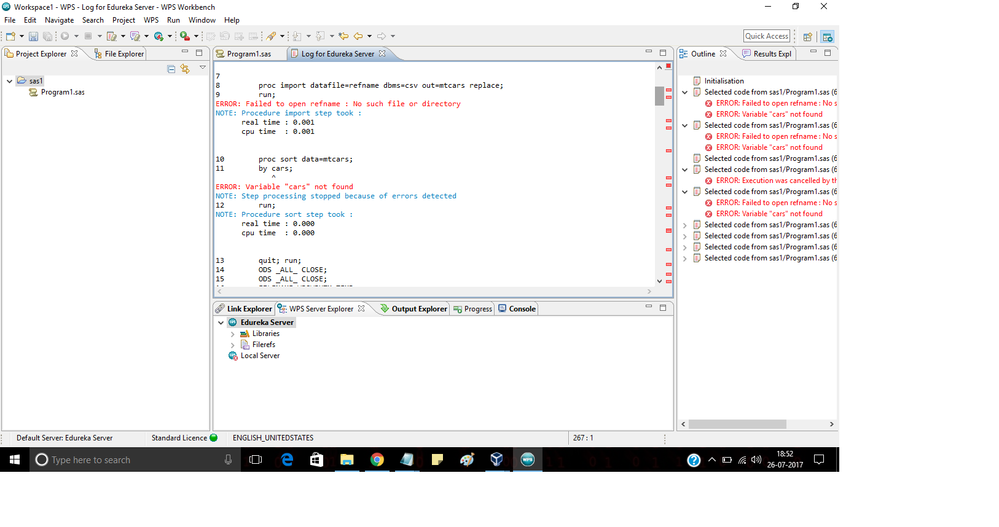The image size is (999, 527).
Task: Switch to the File Explorer tab
Action: pyautogui.click(x=119, y=54)
